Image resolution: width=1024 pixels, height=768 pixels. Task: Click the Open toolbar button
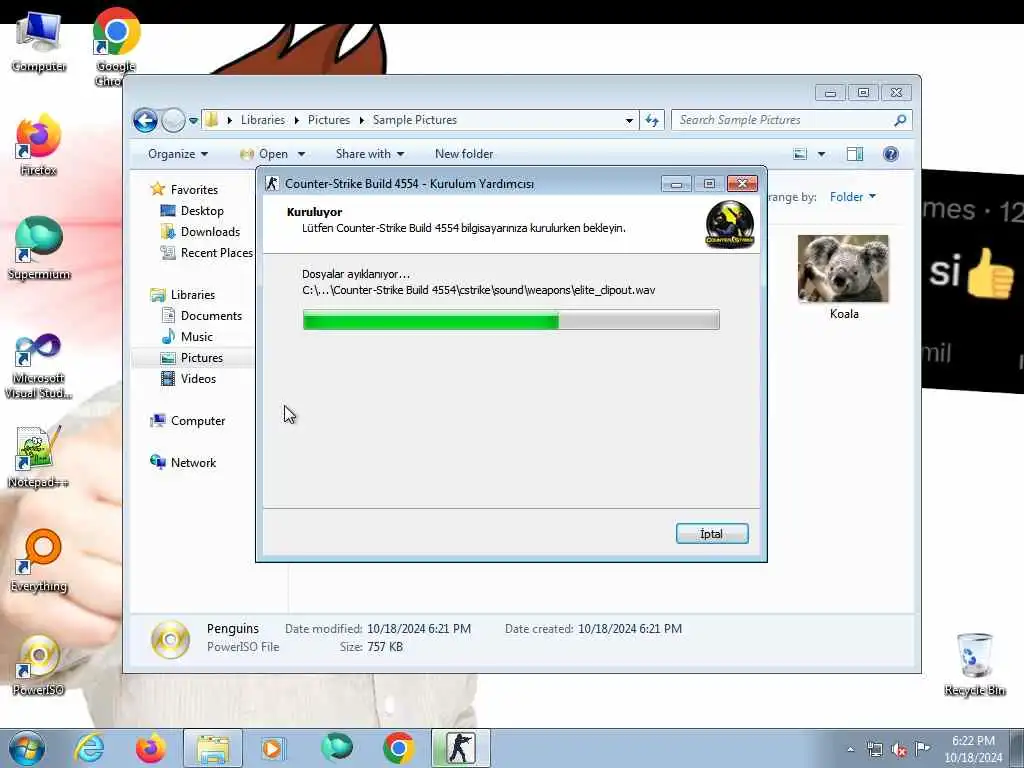coord(264,154)
